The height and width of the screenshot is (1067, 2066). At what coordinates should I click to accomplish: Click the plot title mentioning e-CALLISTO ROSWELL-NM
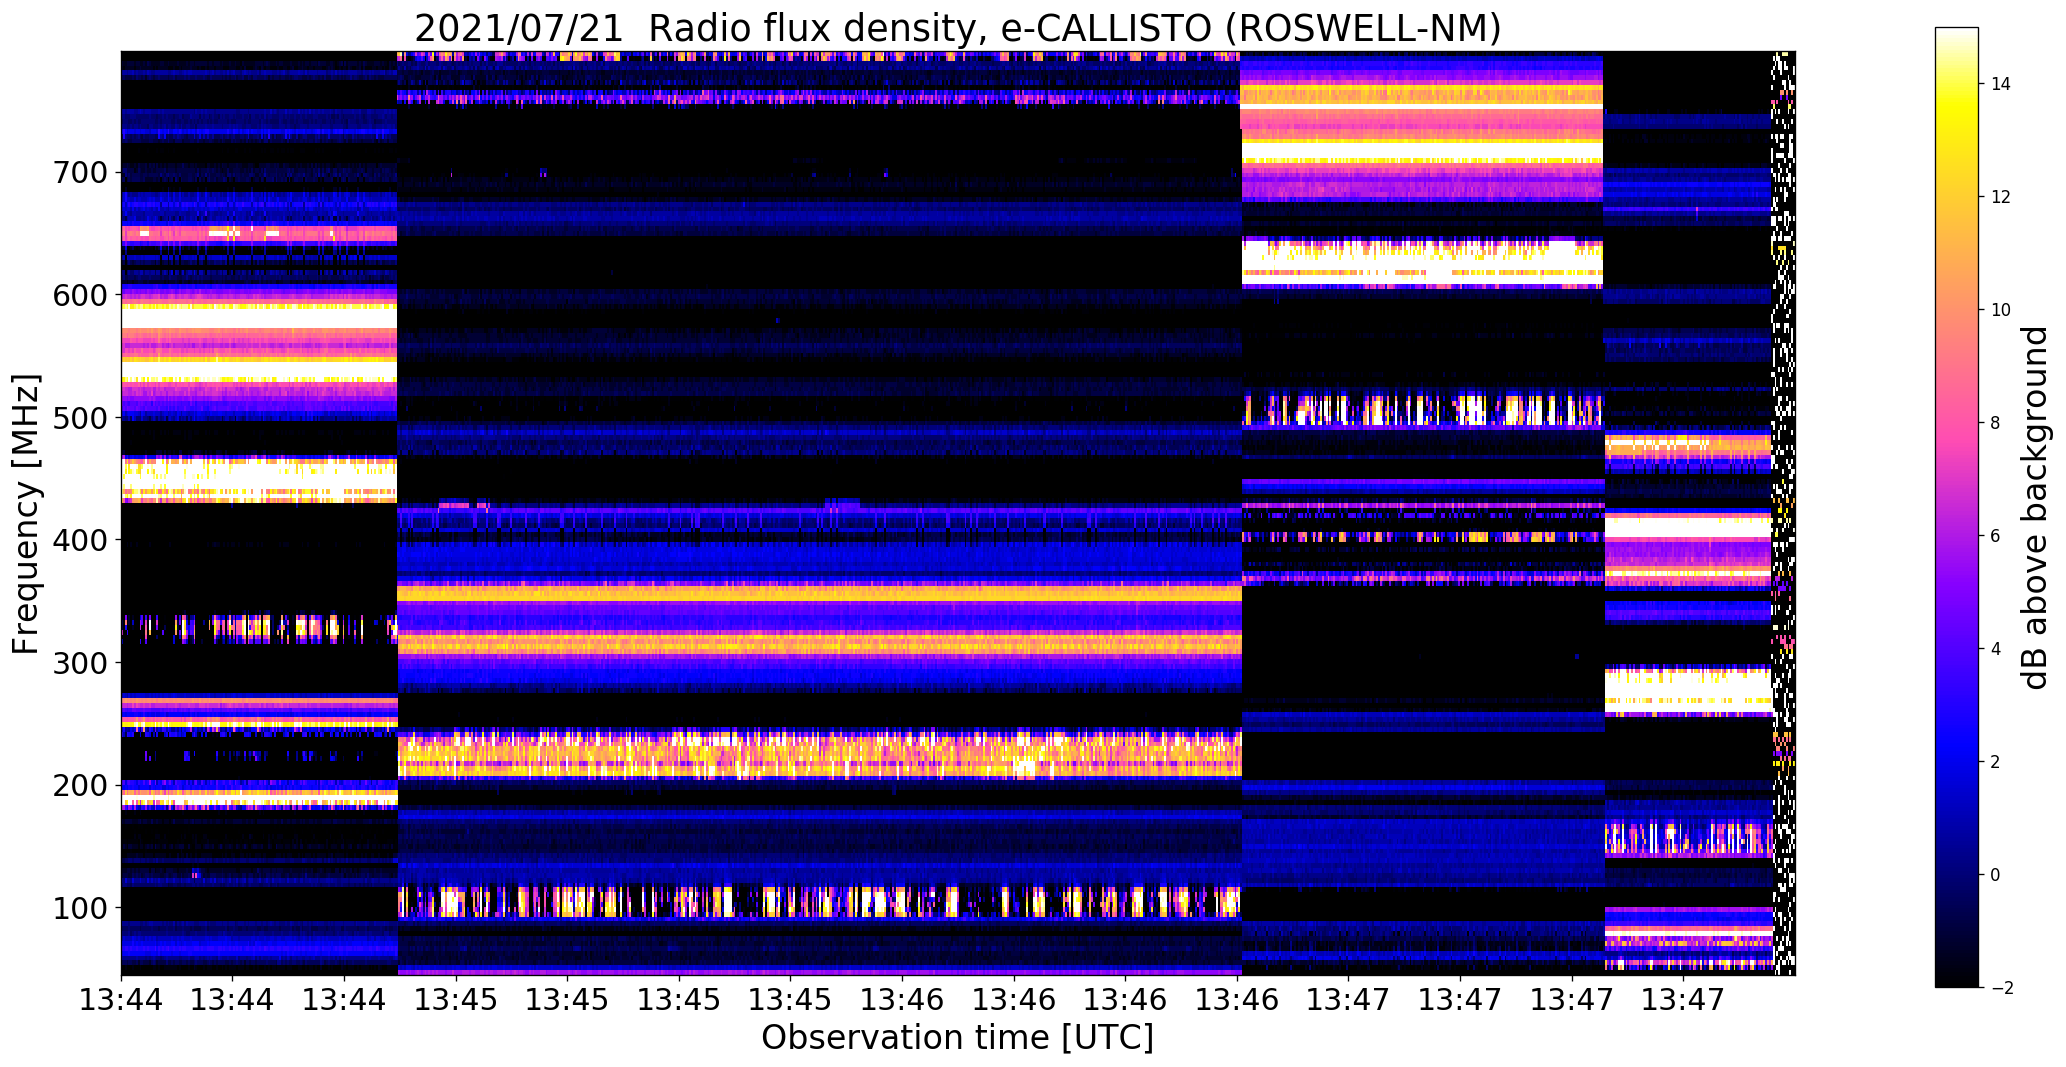point(958,28)
